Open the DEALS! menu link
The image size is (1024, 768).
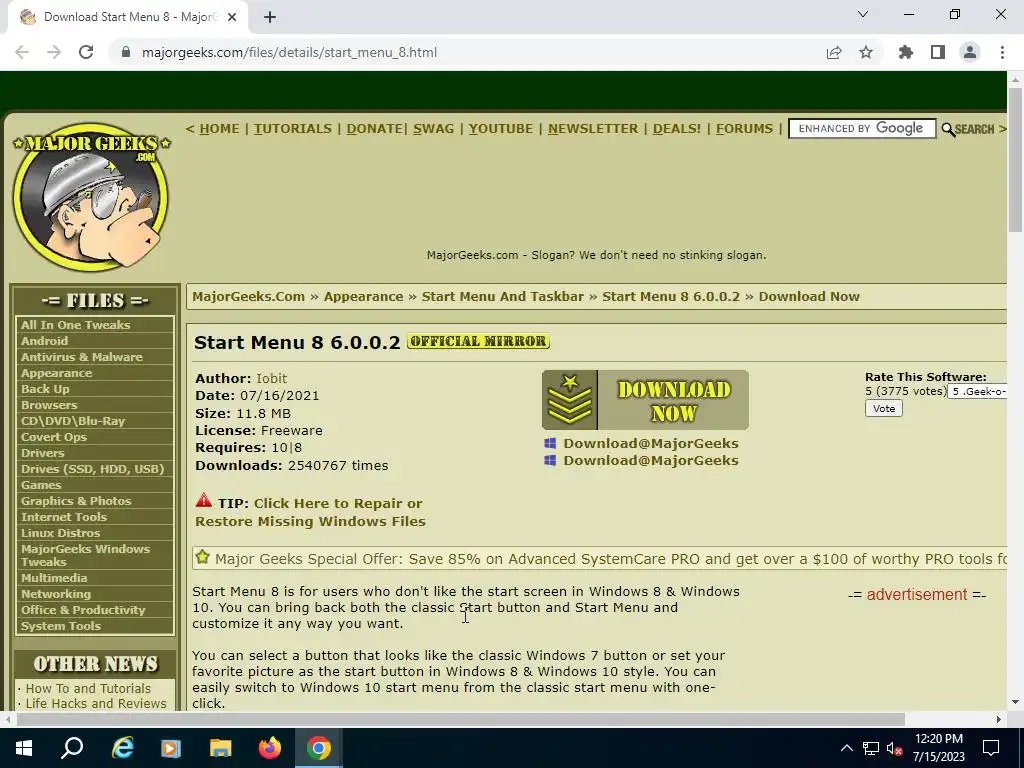(x=677, y=129)
